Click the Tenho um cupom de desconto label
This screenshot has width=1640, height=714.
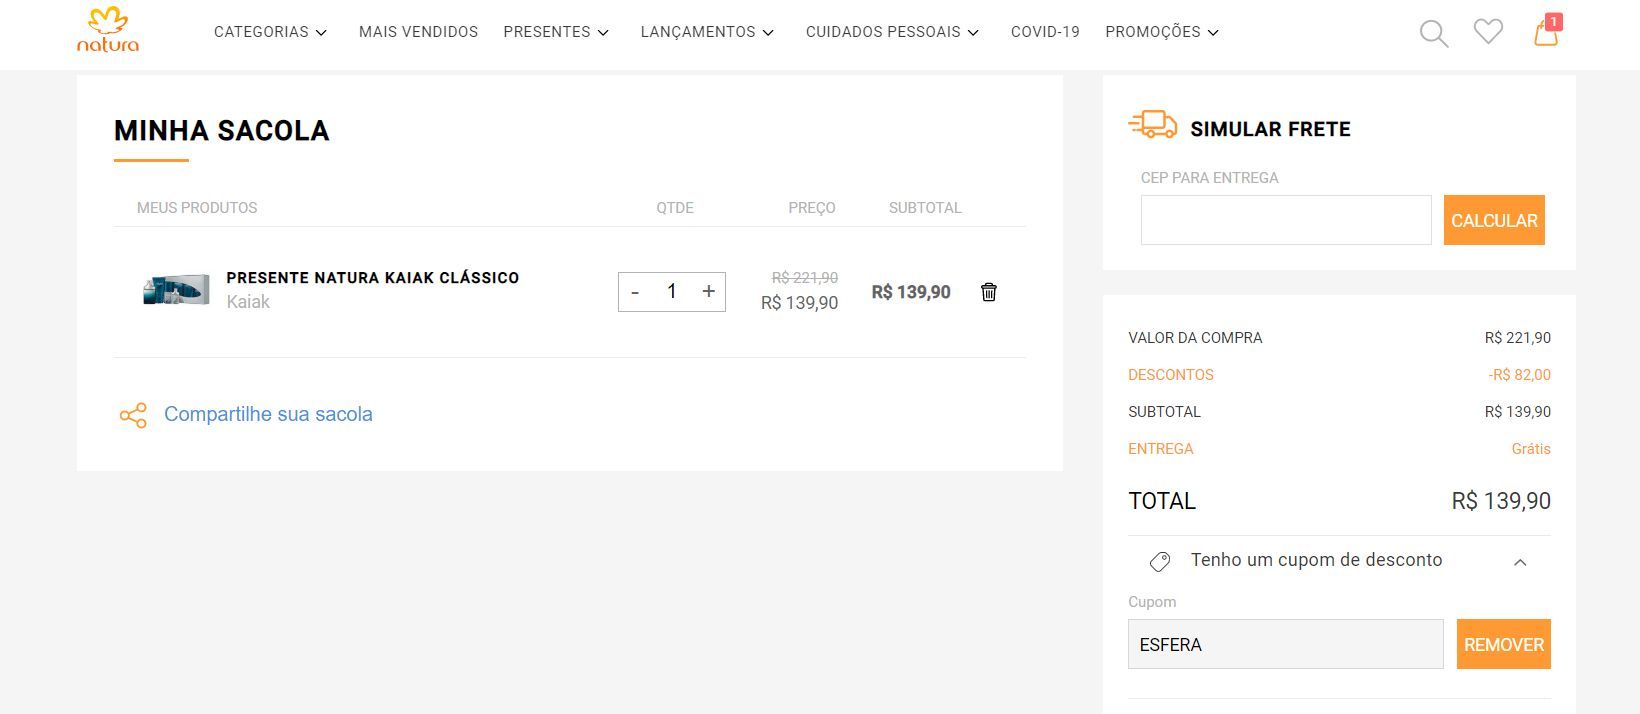(x=1316, y=560)
